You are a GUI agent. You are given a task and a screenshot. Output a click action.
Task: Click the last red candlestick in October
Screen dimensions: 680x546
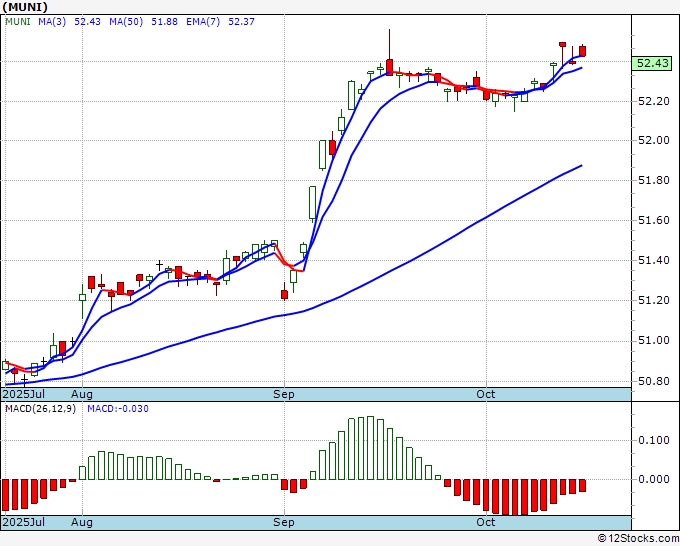pos(582,51)
